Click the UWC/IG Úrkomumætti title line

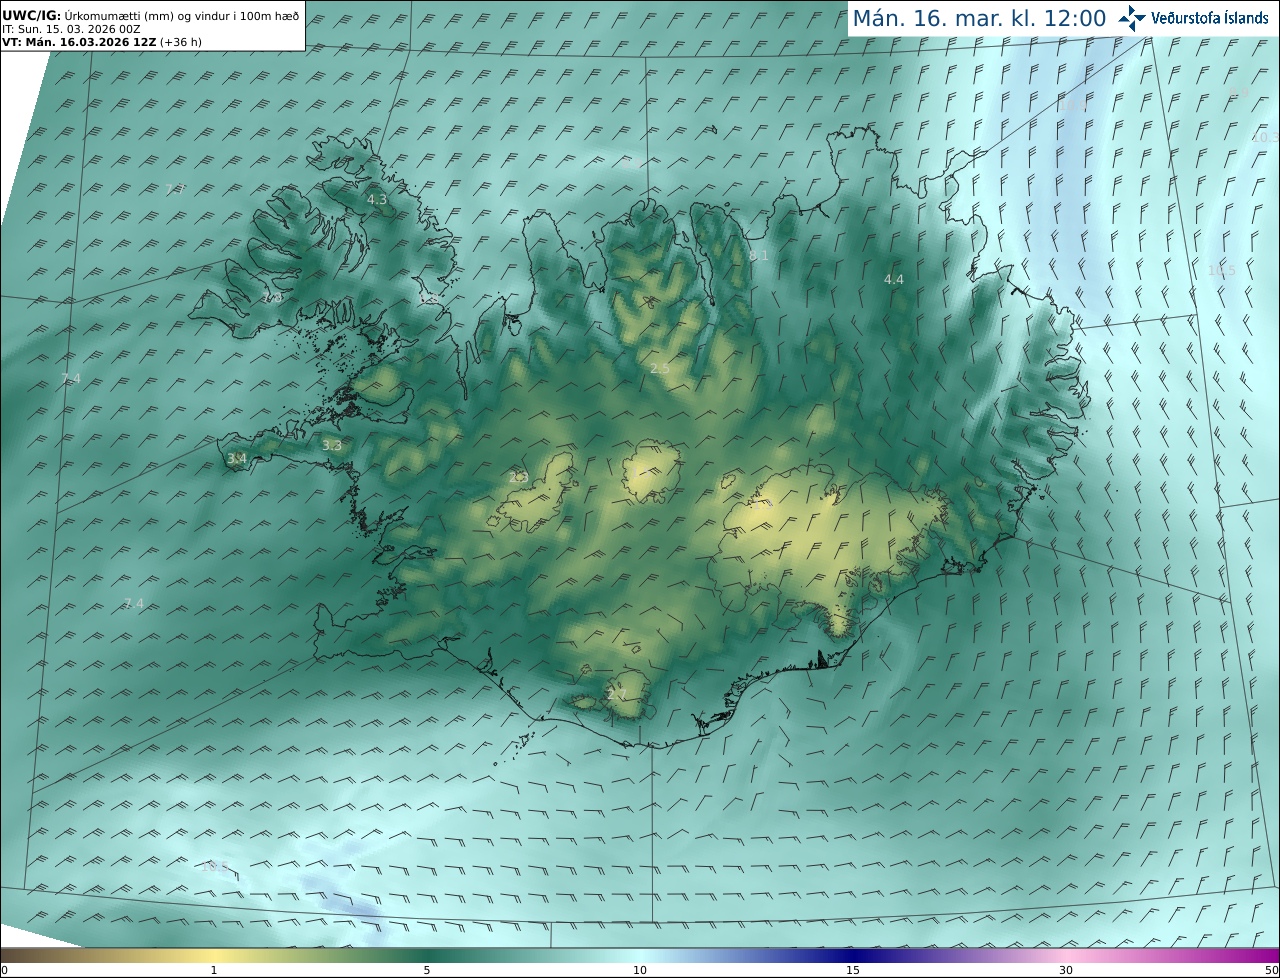click(x=151, y=17)
